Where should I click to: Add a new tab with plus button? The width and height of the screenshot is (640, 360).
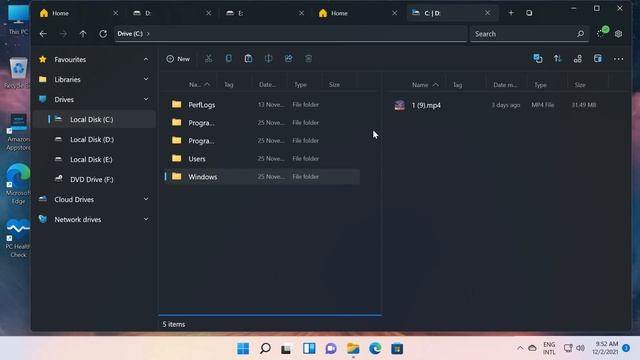511,13
